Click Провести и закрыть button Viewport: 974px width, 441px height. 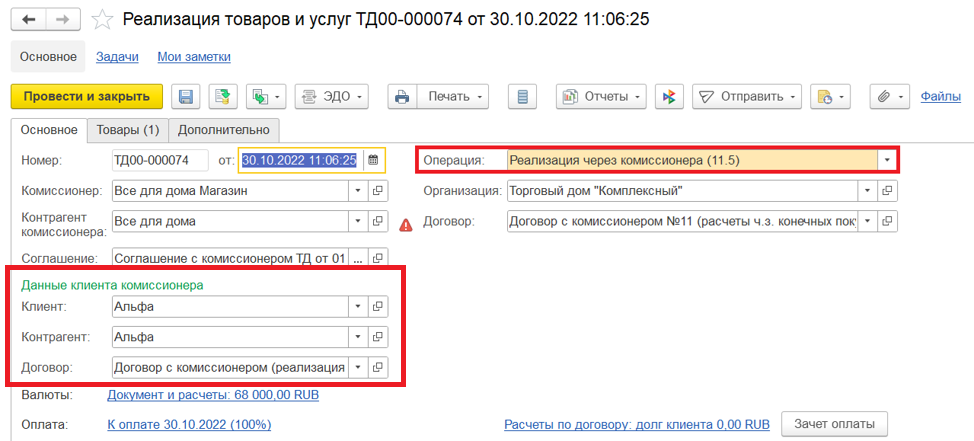[87, 96]
